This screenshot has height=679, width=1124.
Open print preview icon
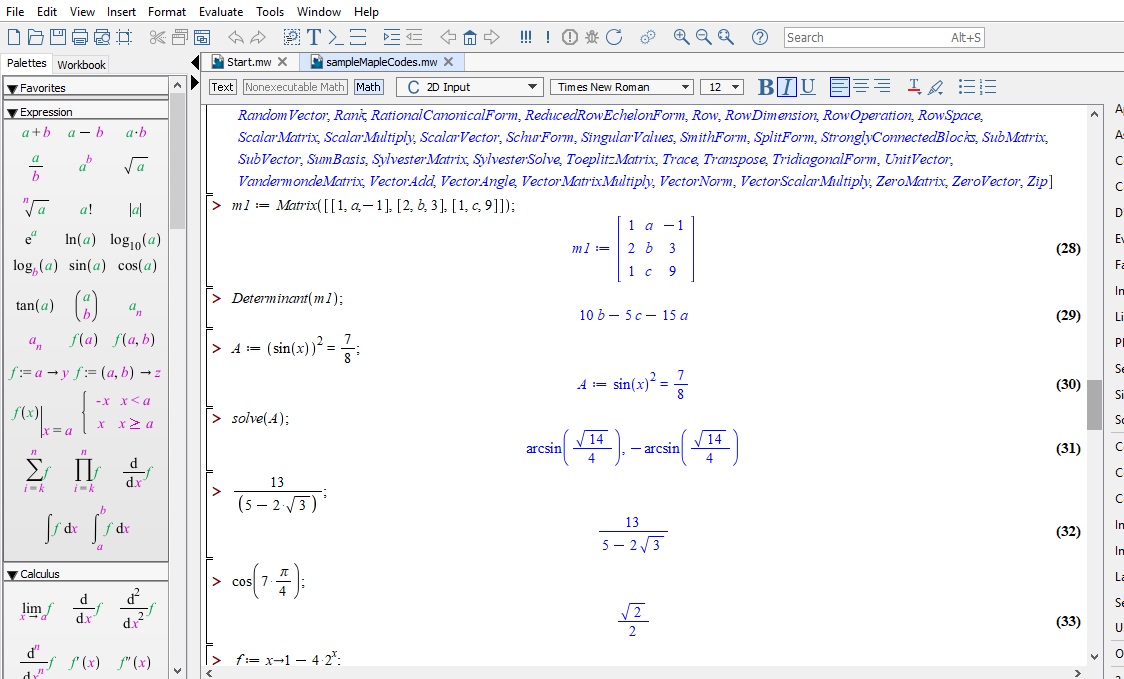102,37
